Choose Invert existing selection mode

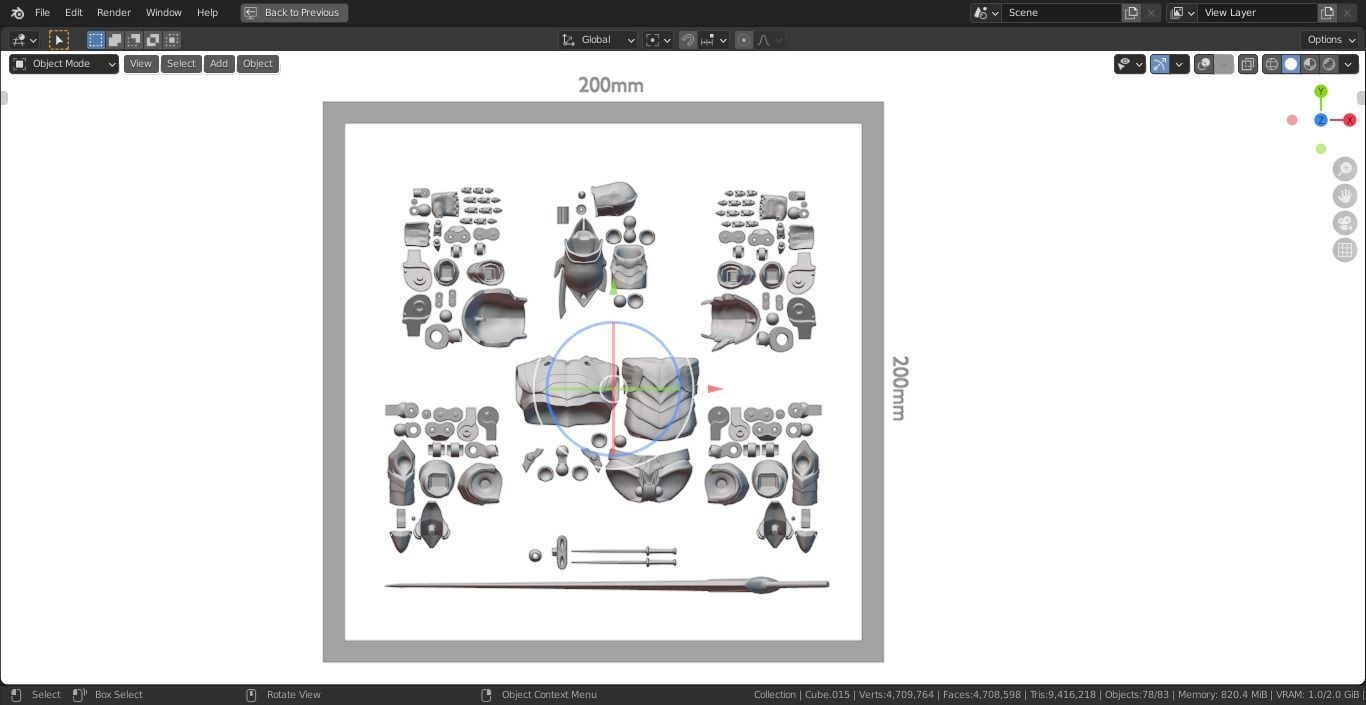point(153,40)
